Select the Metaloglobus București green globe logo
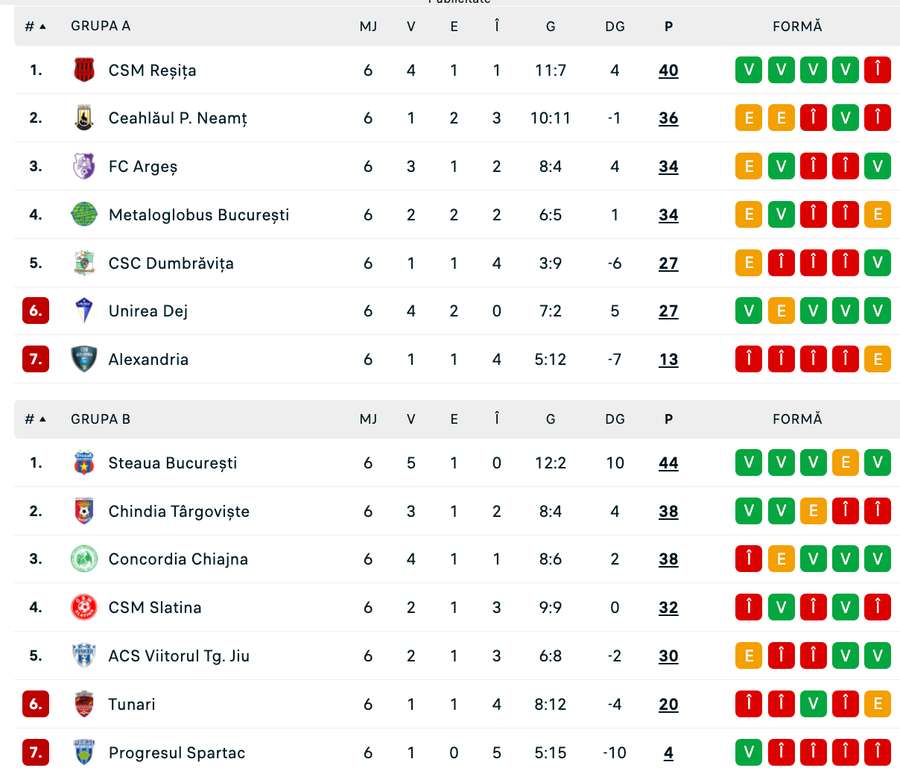Viewport: 900px width, 776px height. point(84,215)
